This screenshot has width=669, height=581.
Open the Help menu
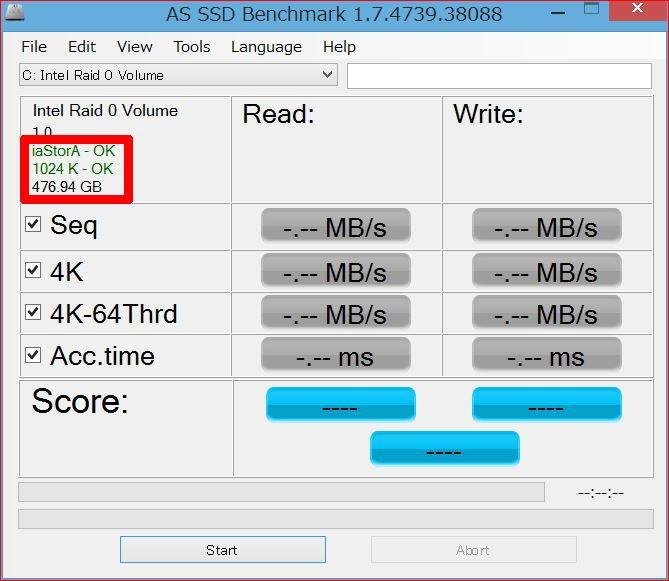point(339,46)
